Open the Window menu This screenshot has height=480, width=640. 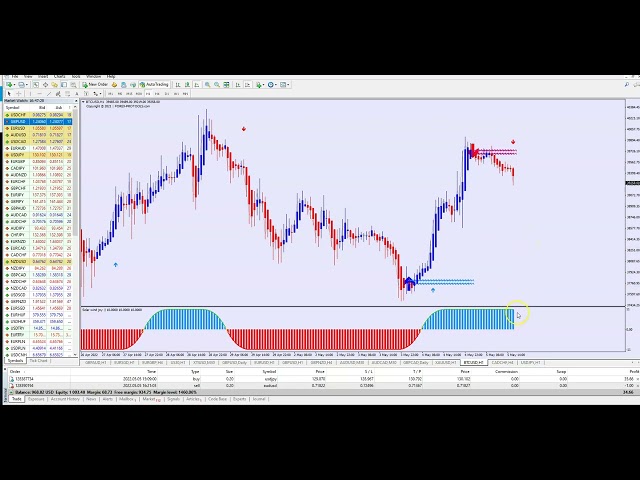coord(93,76)
